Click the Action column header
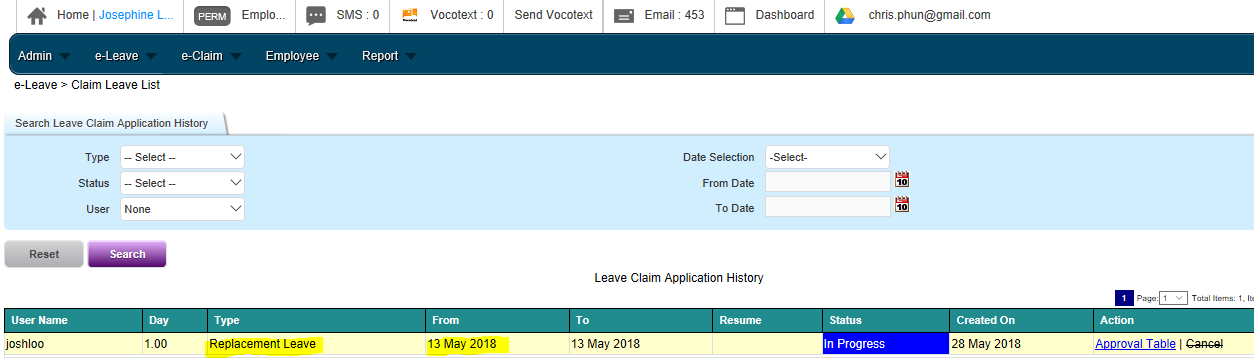The image size is (1254, 362). coord(1173,320)
